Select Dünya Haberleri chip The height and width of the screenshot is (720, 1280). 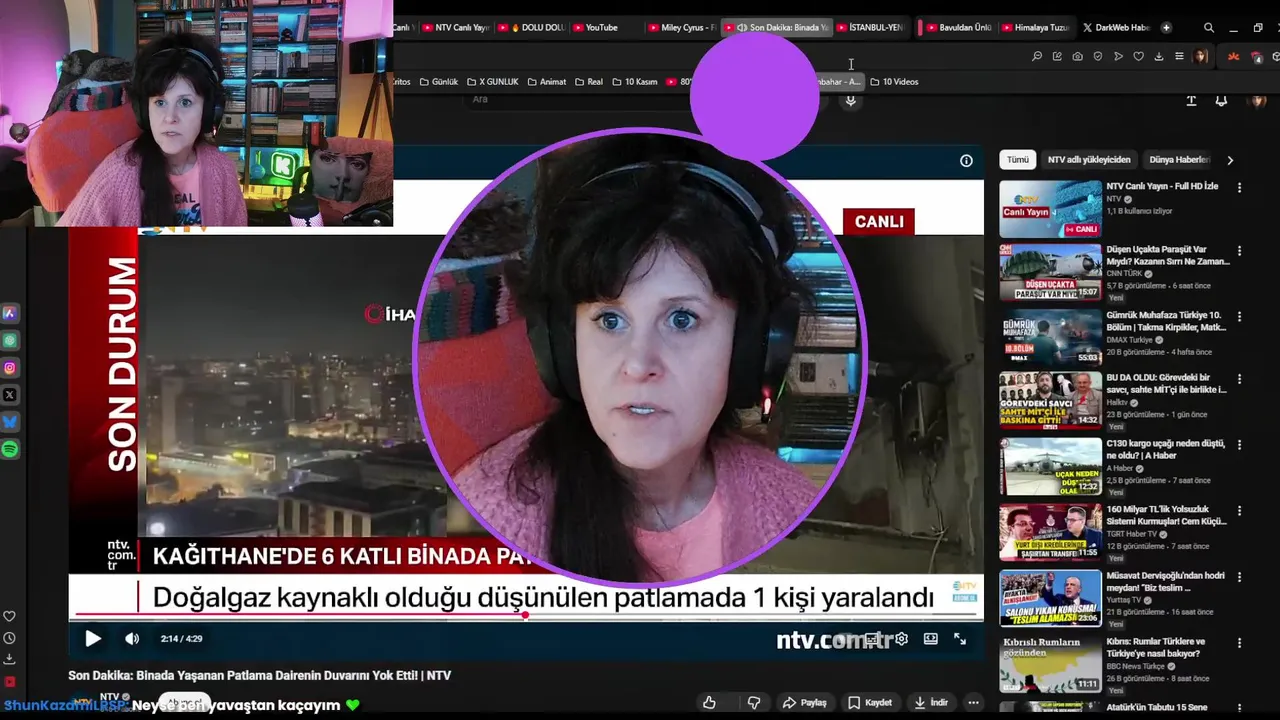[1180, 160]
